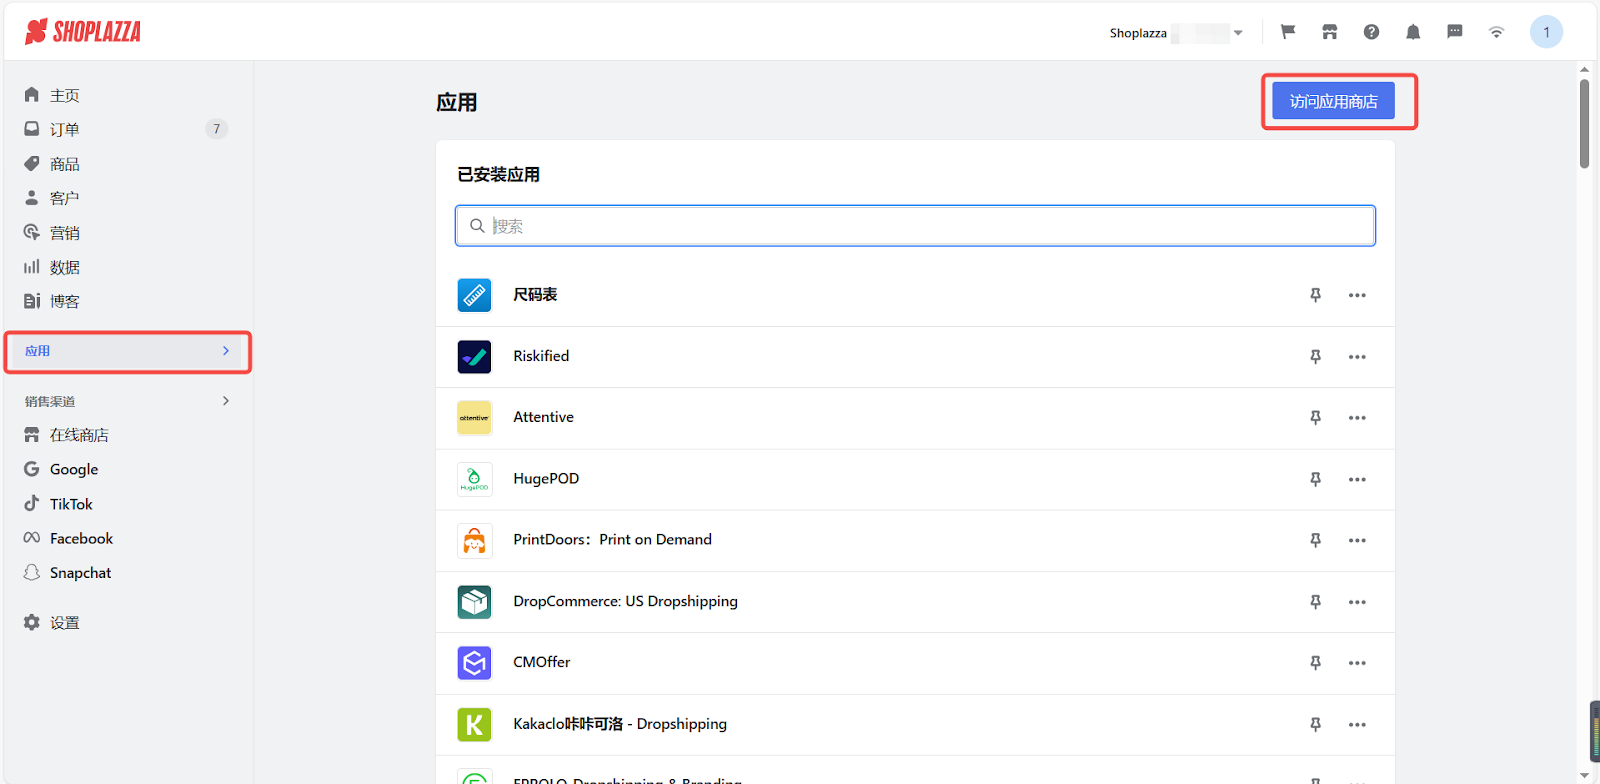The image size is (1600, 784).
Task: Open the notifications bell icon
Action: tap(1413, 32)
